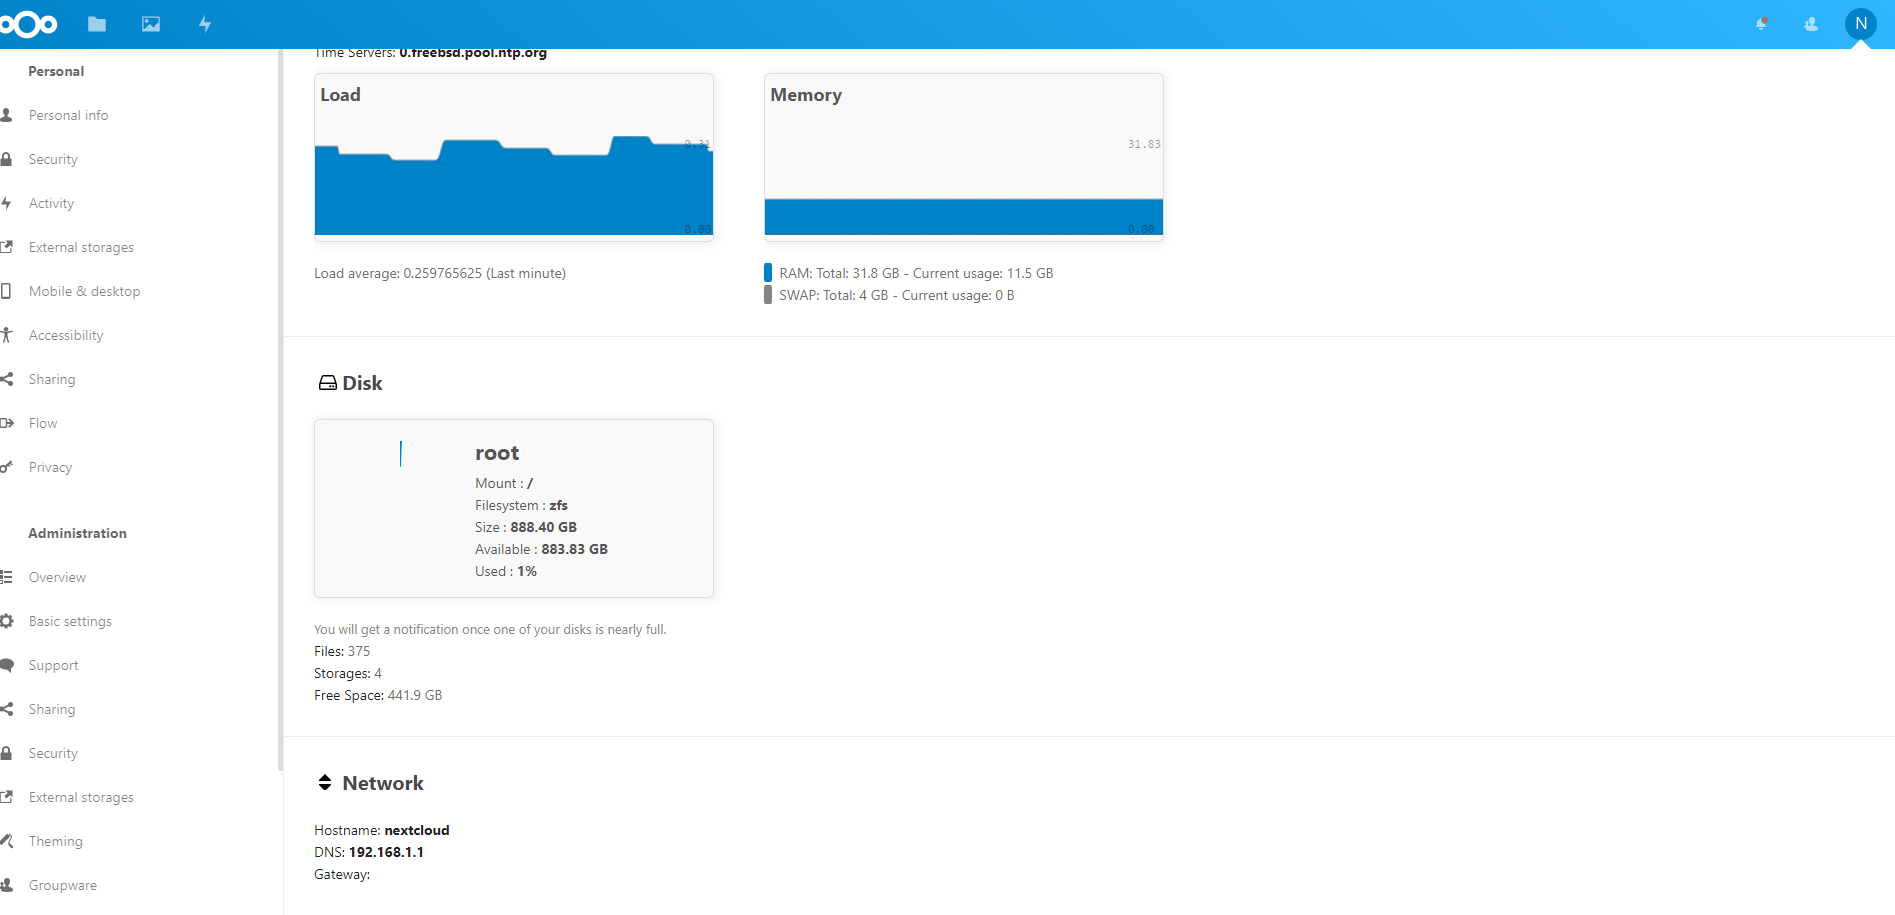Click the Load graph chart
This screenshot has width=1895, height=915.
pos(514,157)
